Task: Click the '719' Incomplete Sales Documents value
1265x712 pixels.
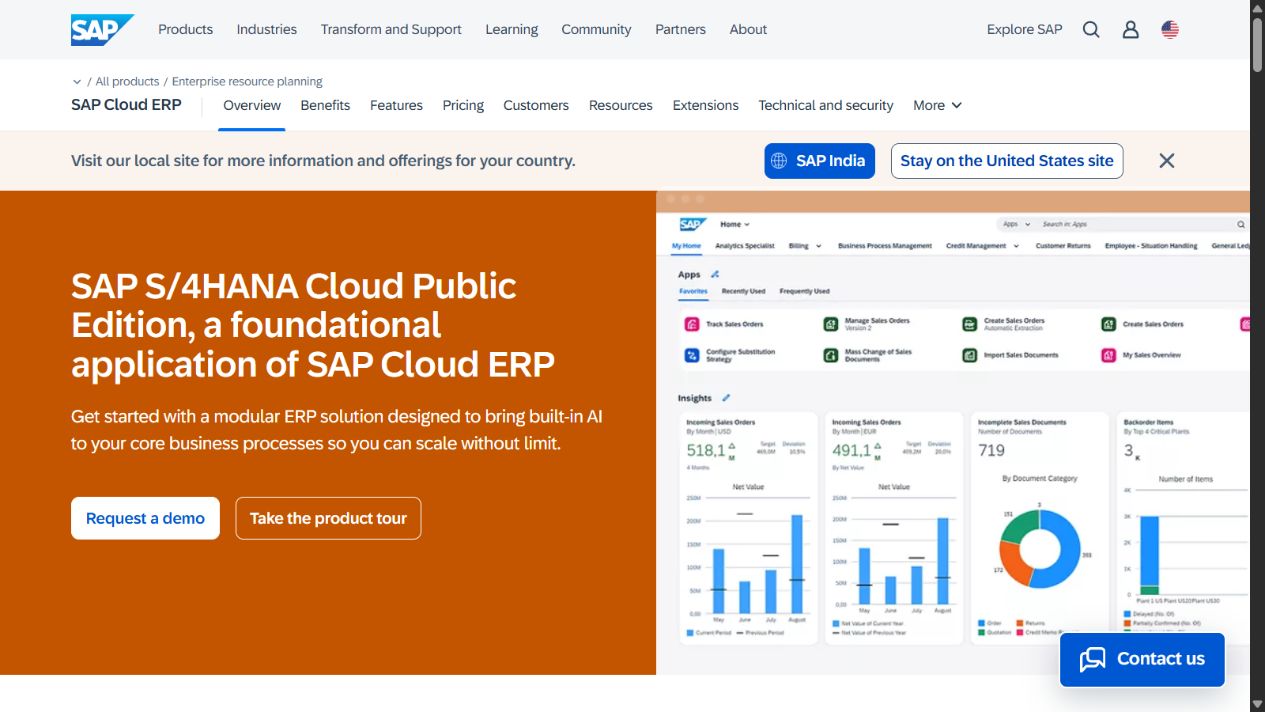Action: click(991, 450)
